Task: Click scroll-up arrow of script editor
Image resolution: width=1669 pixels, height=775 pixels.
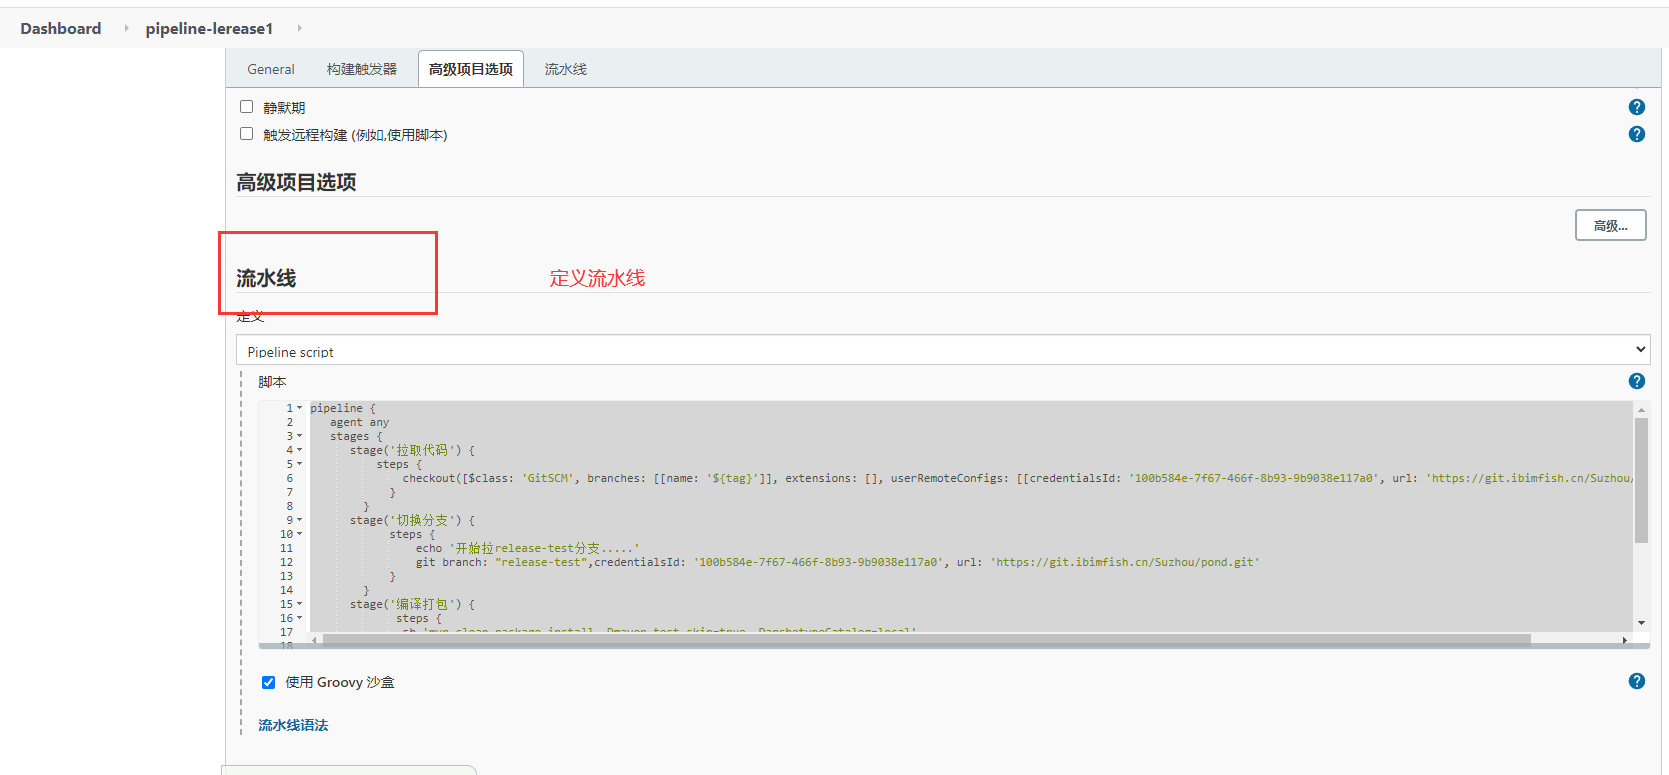Action: click(x=1641, y=409)
